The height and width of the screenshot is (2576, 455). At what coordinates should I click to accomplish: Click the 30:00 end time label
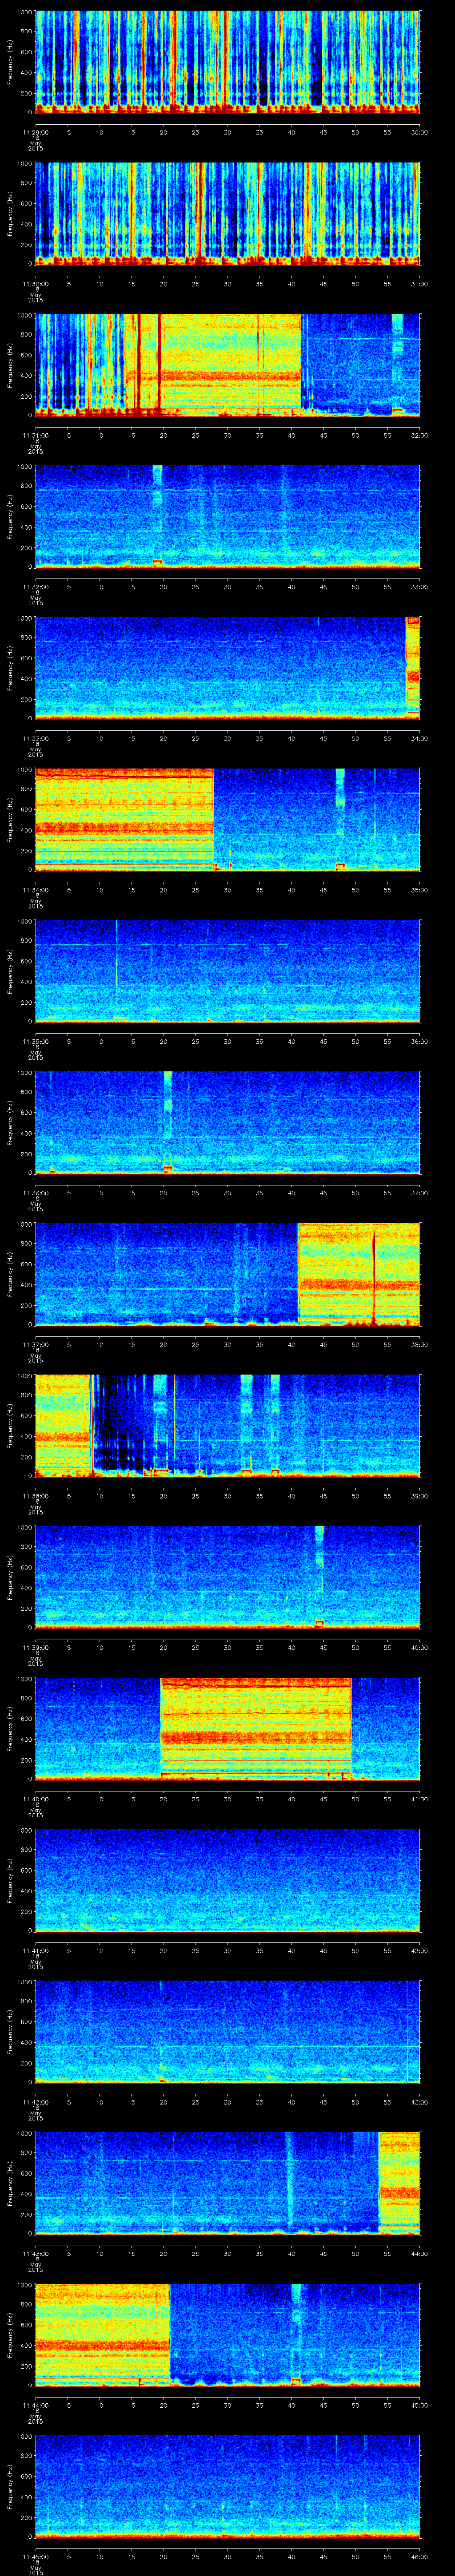pyautogui.click(x=420, y=132)
